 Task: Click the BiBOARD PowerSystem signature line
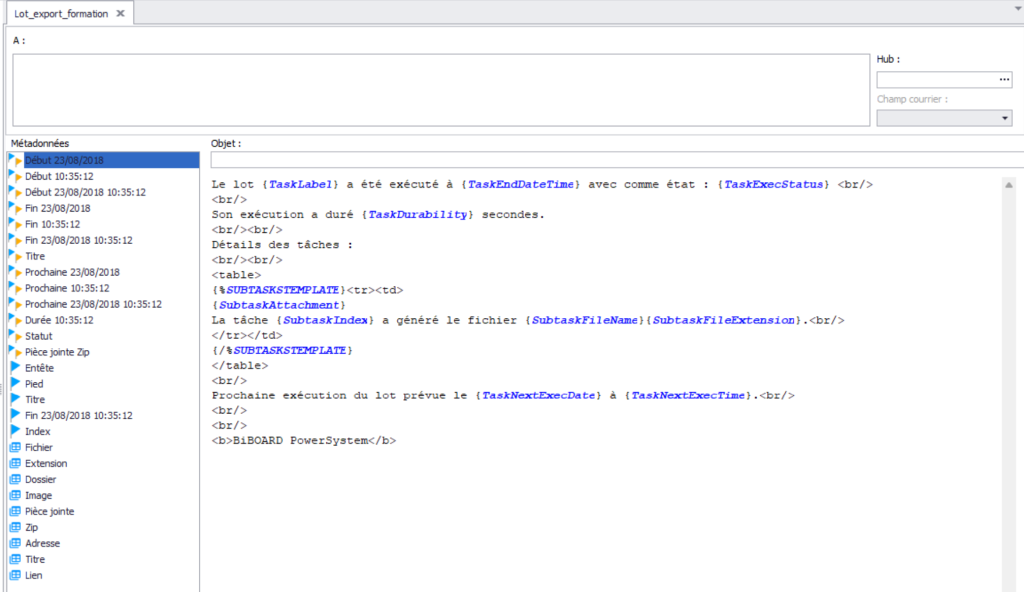tap(304, 440)
